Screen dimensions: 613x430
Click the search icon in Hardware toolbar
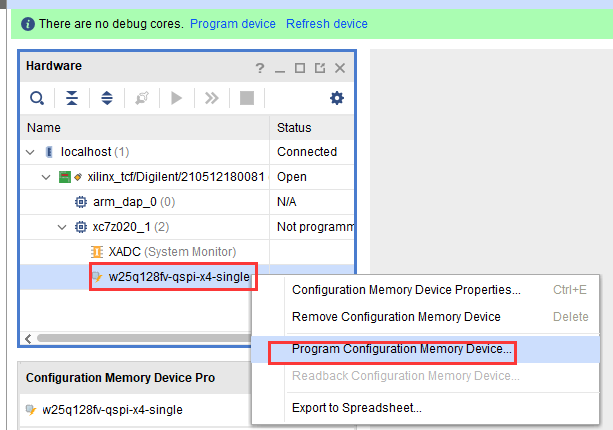[x=37, y=98]
